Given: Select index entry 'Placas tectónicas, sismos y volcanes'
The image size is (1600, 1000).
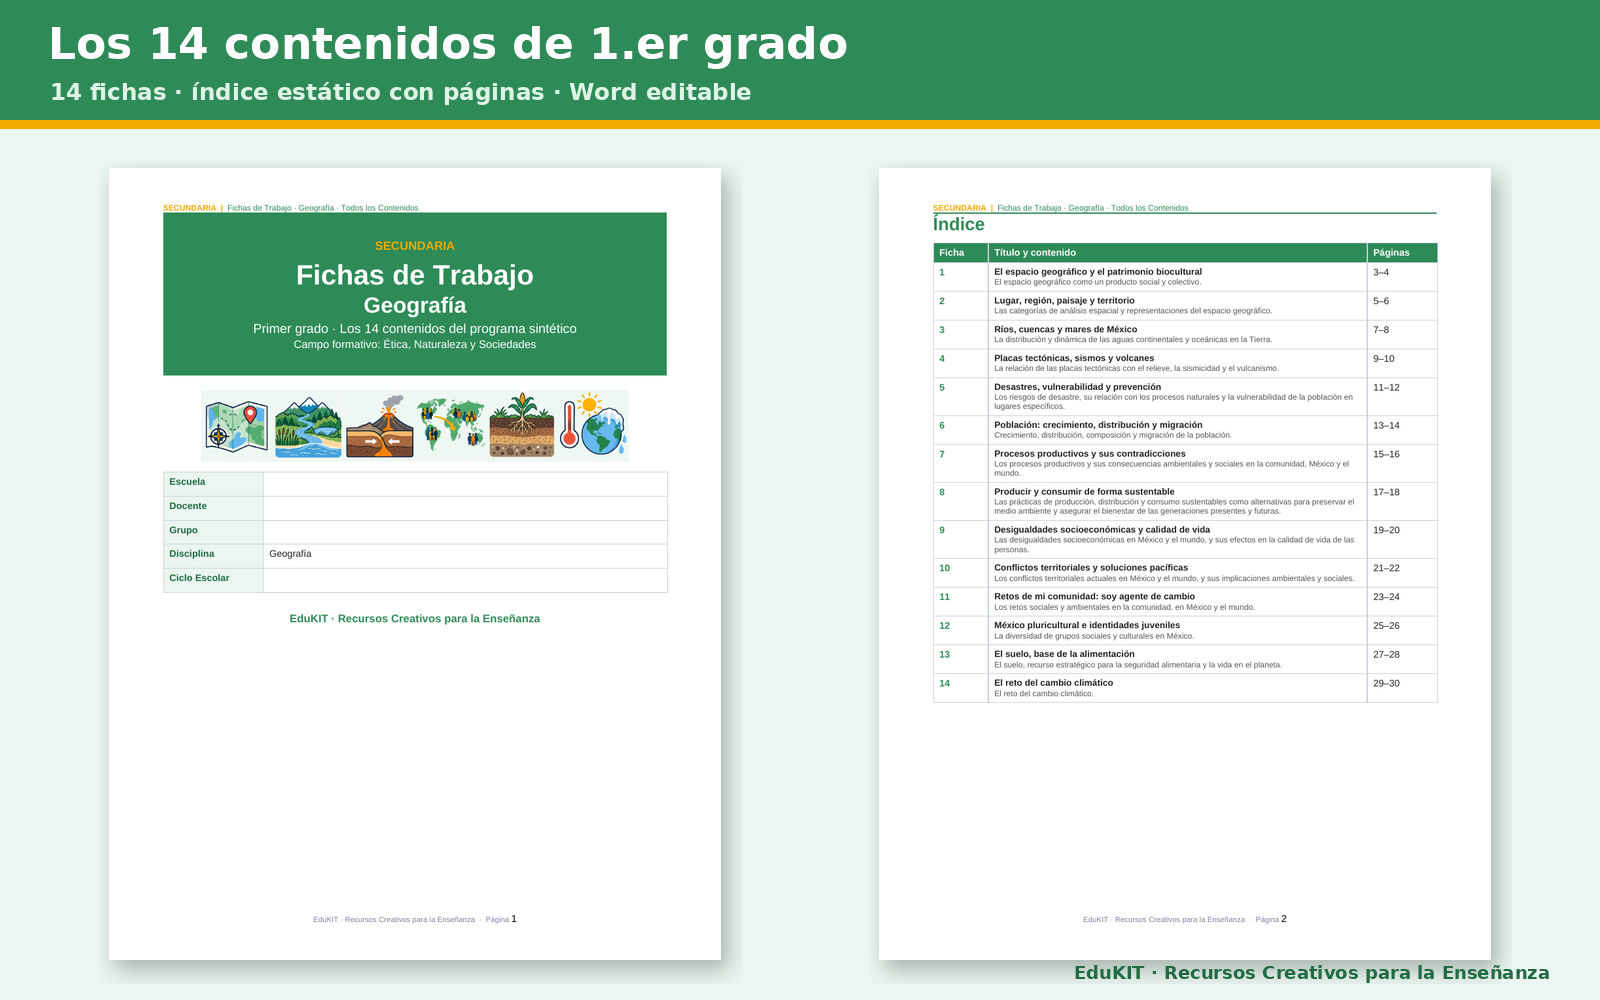Looking at the screenshot, I should point(1074,358).
